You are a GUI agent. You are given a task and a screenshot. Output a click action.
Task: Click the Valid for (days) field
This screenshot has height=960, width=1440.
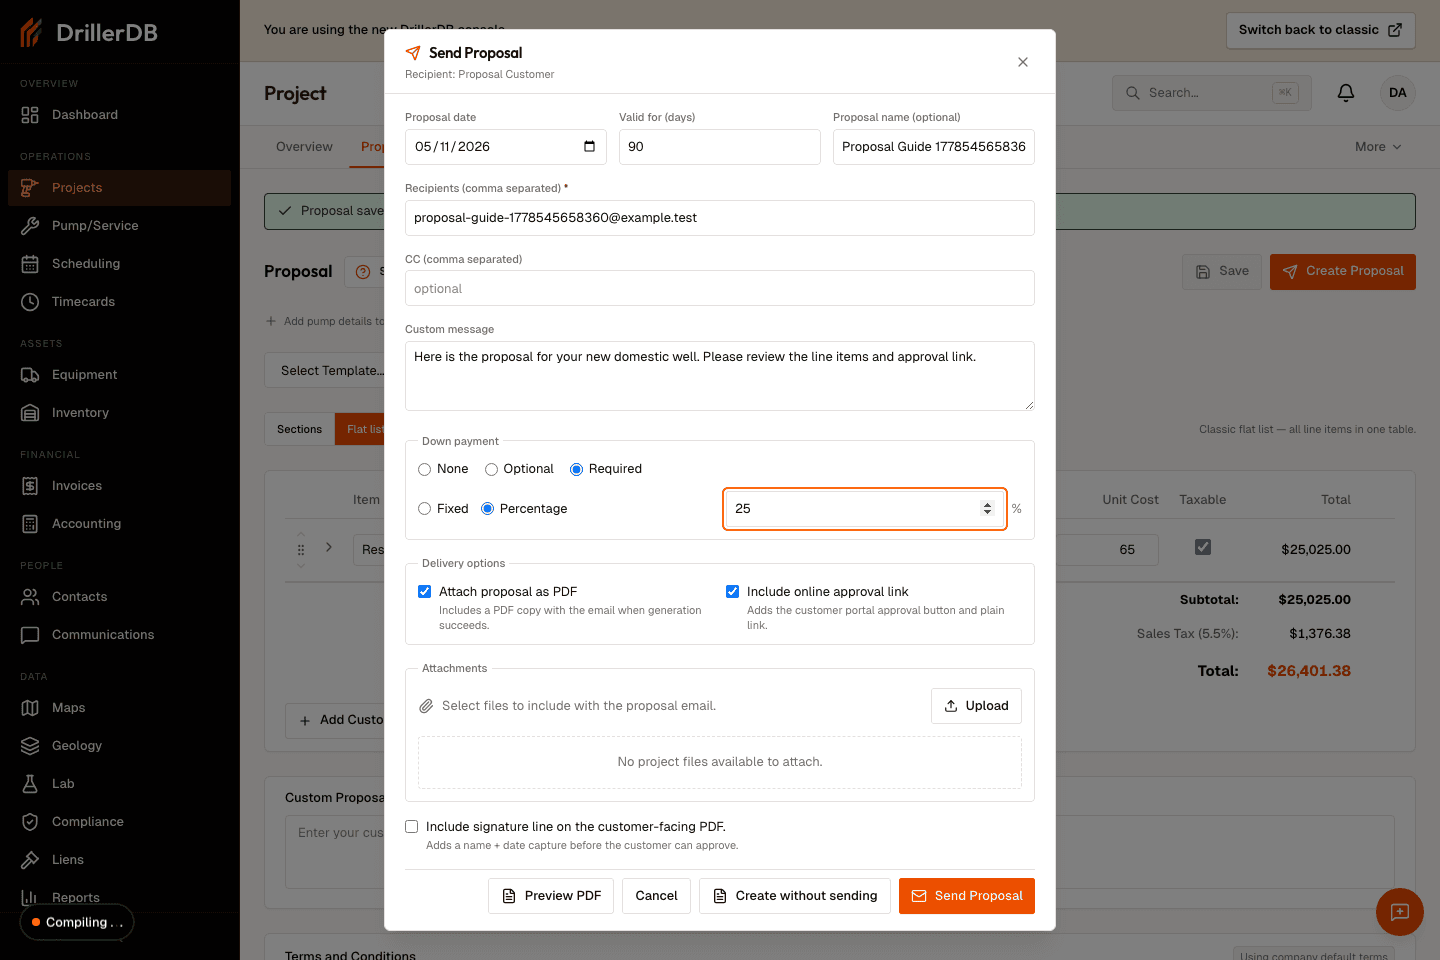tap(720, 147)
